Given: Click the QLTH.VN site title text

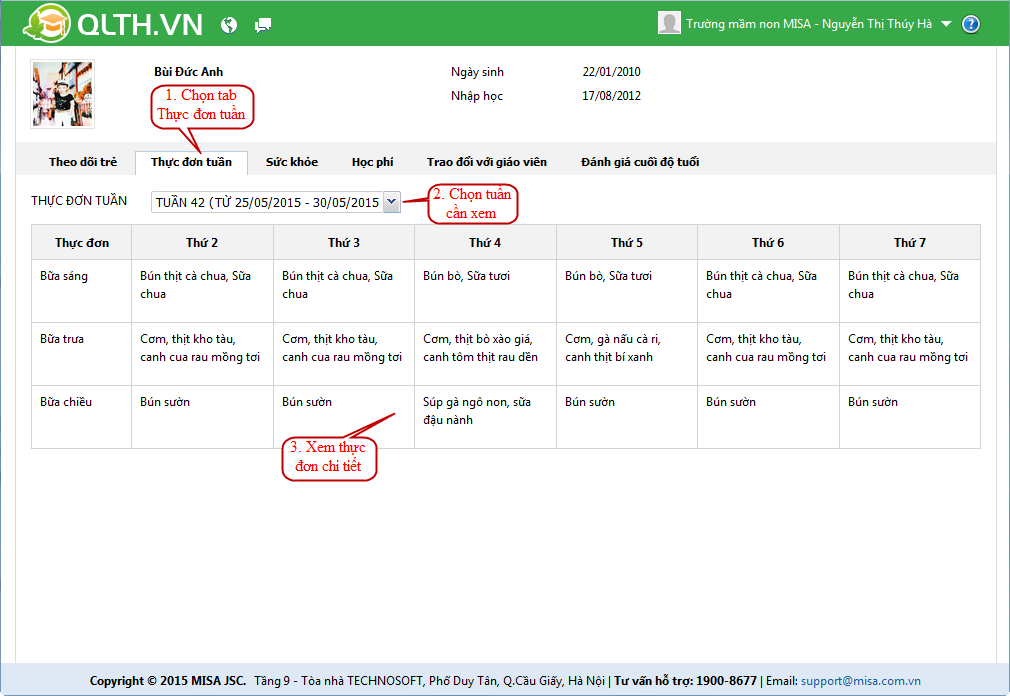Looking at the screenshot, I should [x=140, y=24].
